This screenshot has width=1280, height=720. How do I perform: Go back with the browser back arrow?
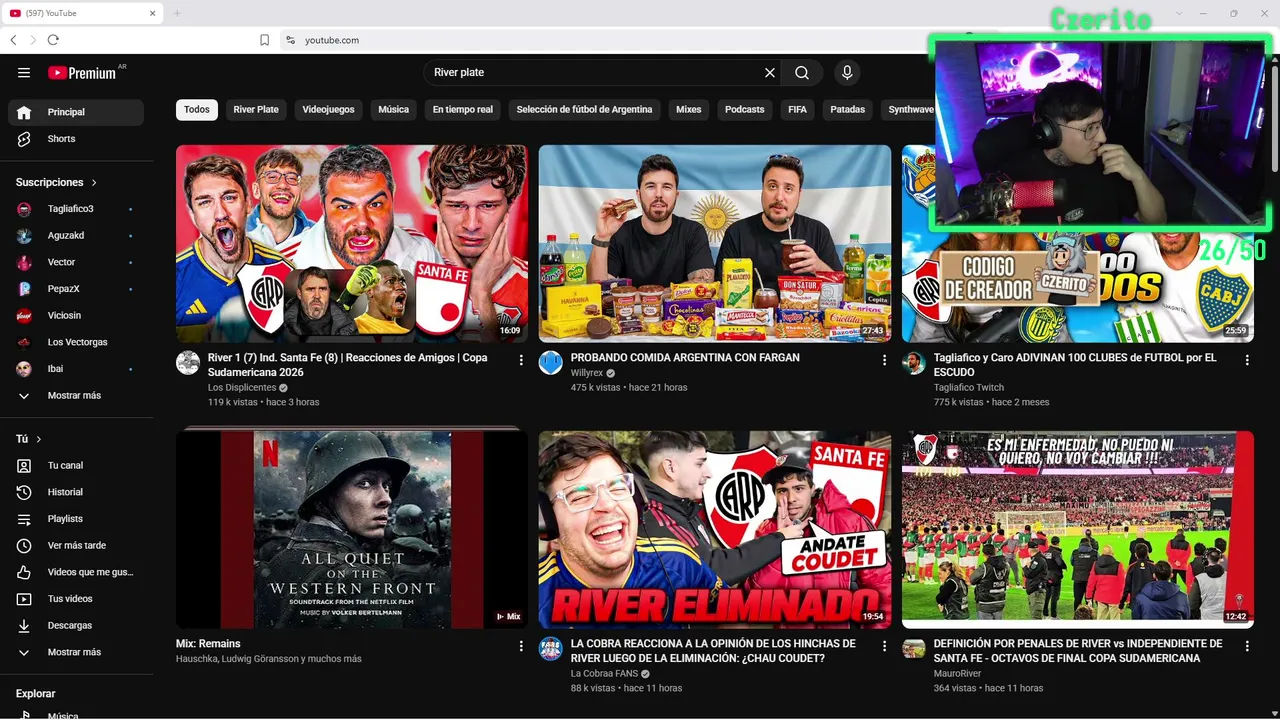13,40
